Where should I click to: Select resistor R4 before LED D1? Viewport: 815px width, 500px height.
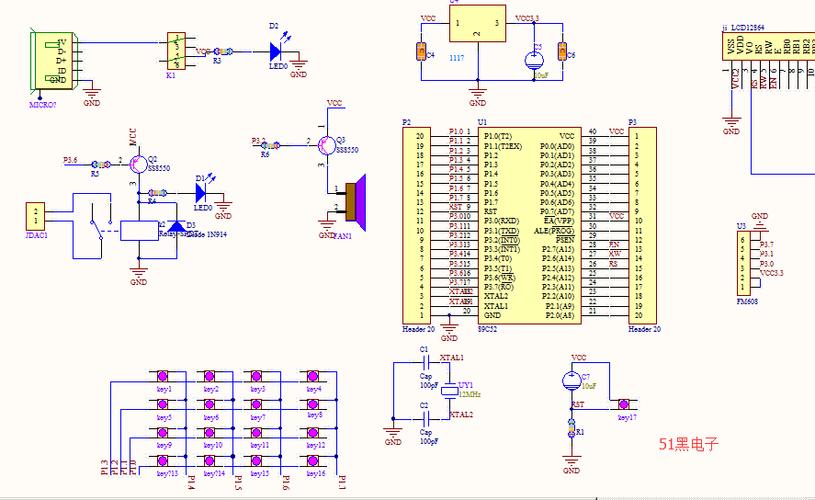[157, 193]
